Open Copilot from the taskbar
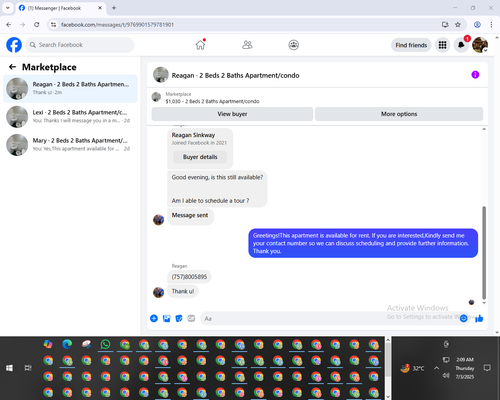 pyautogui.click(x=48, y=344)
